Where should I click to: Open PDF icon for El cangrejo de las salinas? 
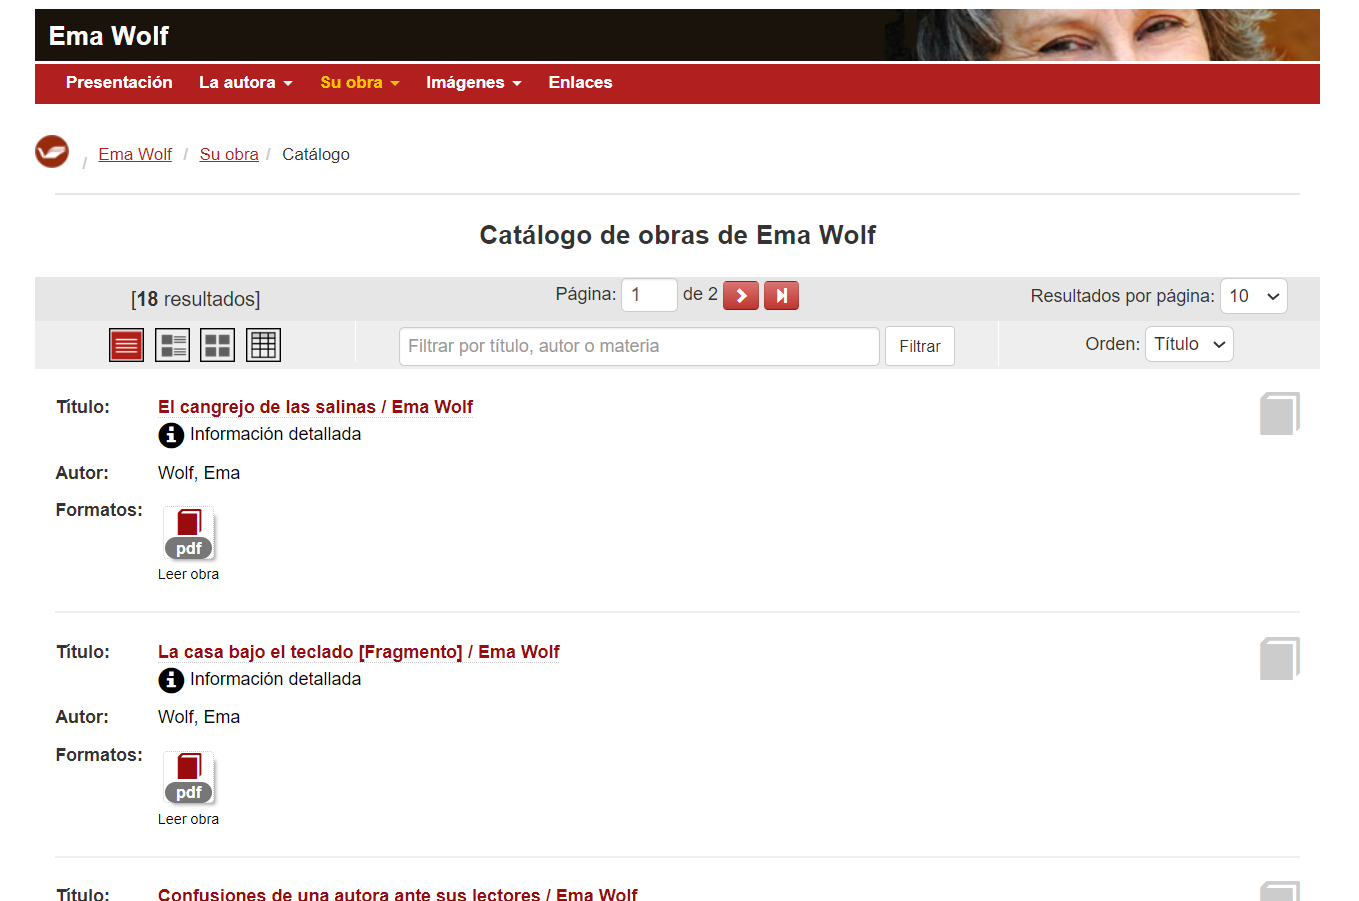click(188, 534)
